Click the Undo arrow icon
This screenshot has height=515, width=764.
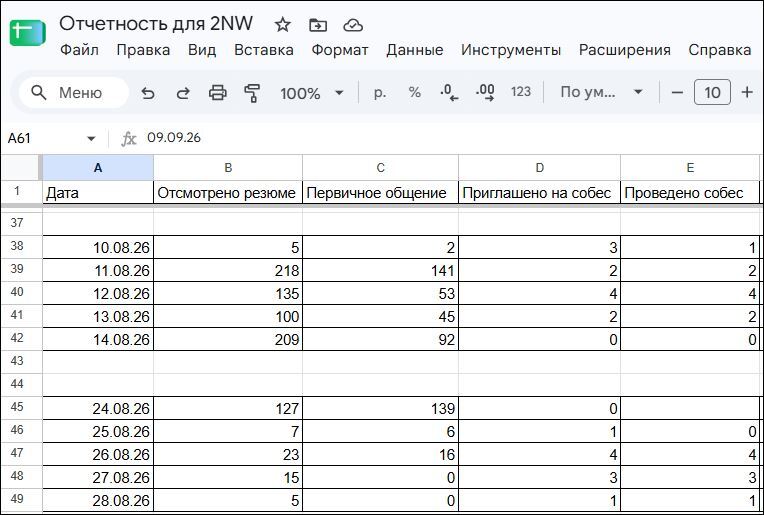point(148,93)
